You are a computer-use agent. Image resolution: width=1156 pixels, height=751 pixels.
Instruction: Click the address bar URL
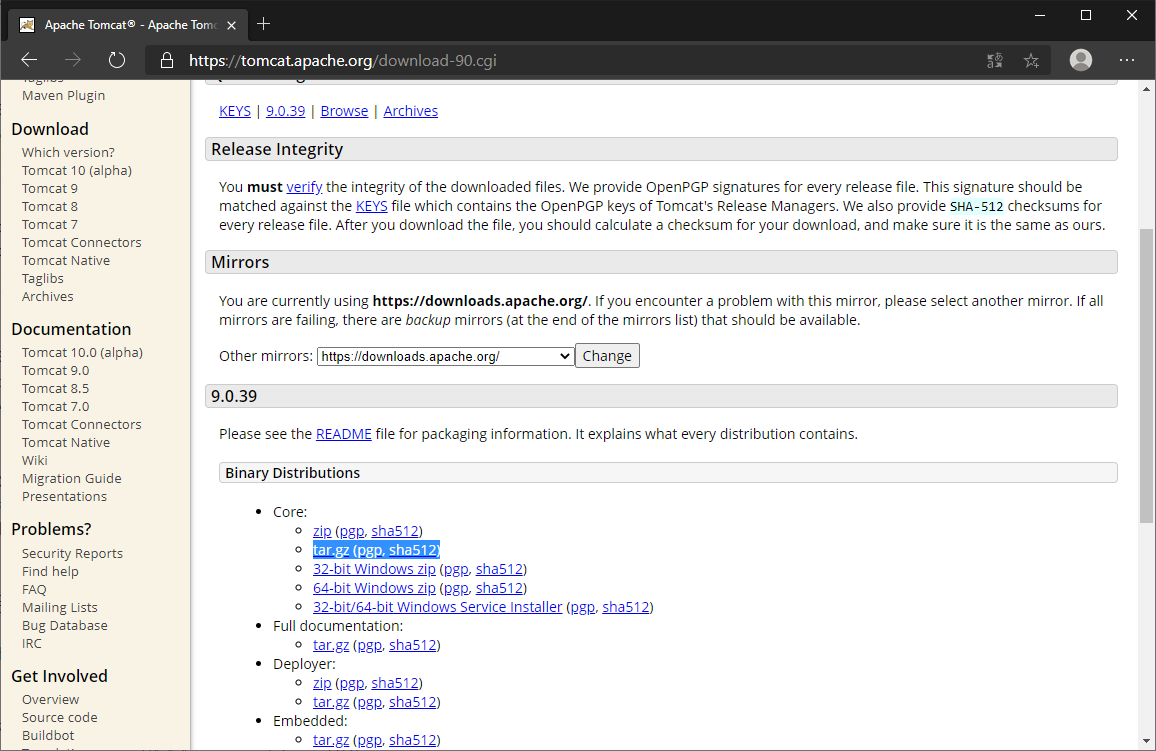click(343, 60)
